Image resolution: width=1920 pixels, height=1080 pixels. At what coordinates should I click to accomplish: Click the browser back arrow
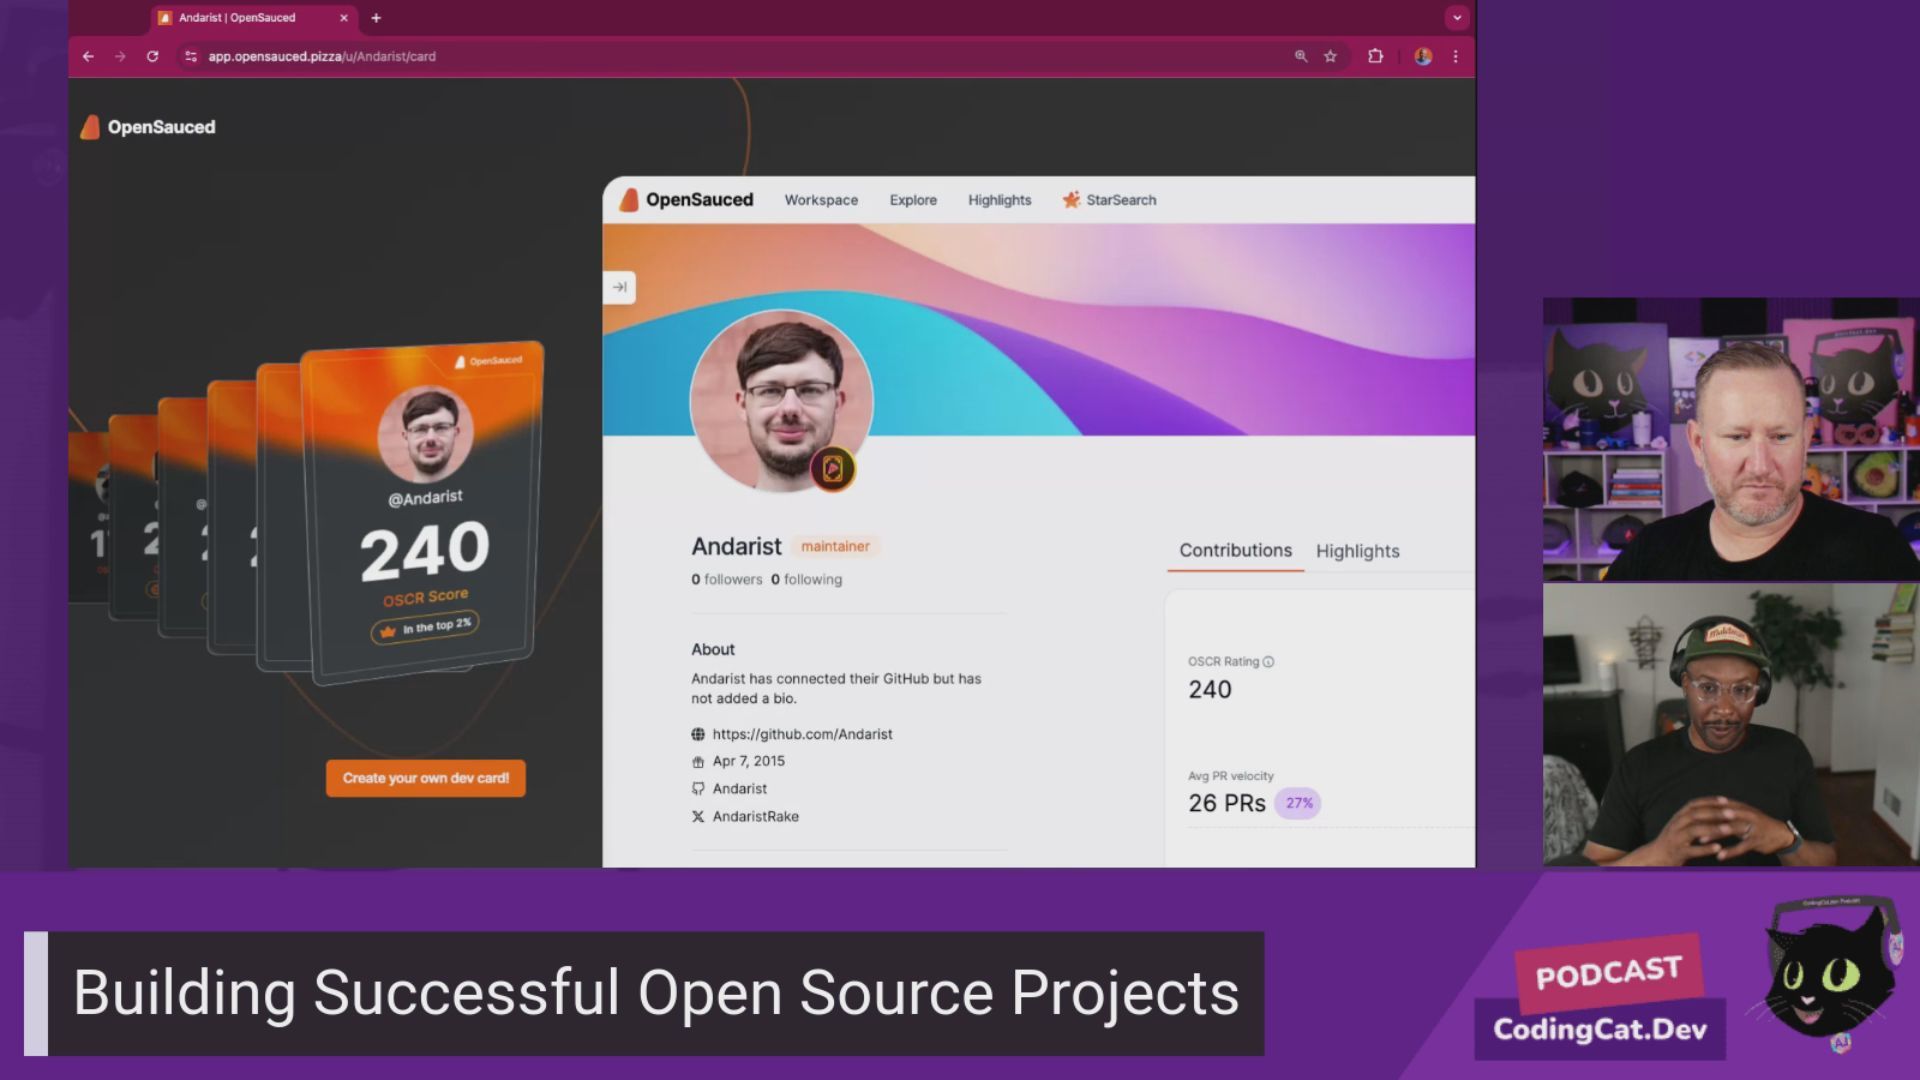(x=88, y=57)
